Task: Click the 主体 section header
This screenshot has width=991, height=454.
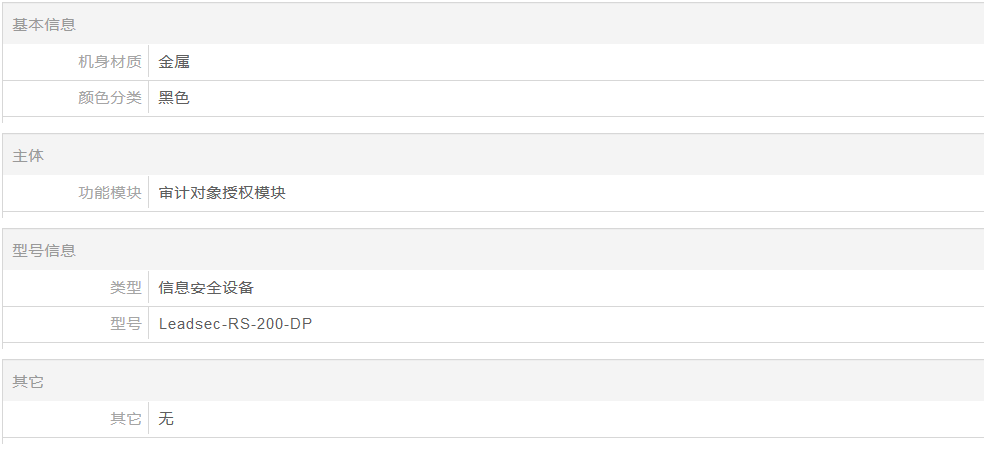Action: click(28, 156)
